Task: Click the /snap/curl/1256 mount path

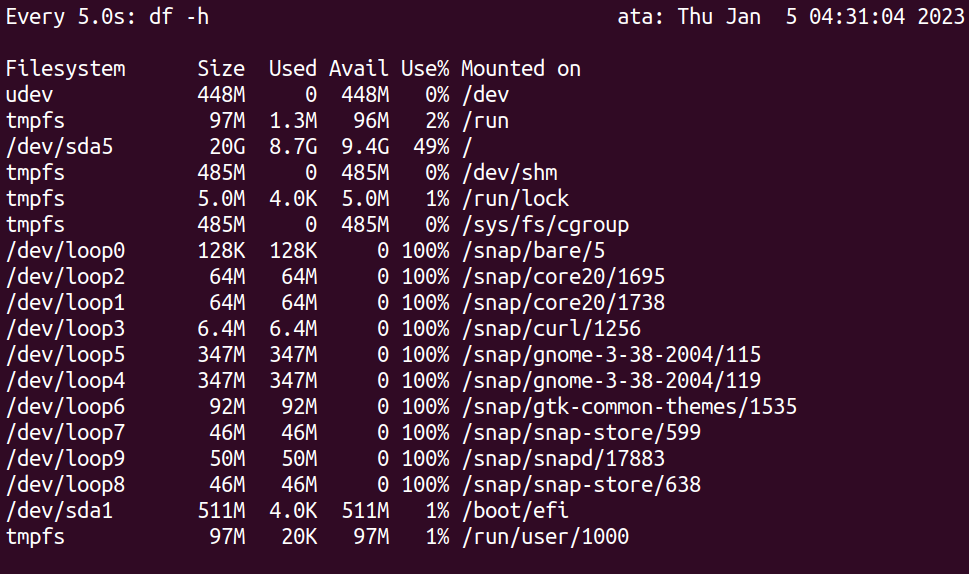Action: [551, 328]
